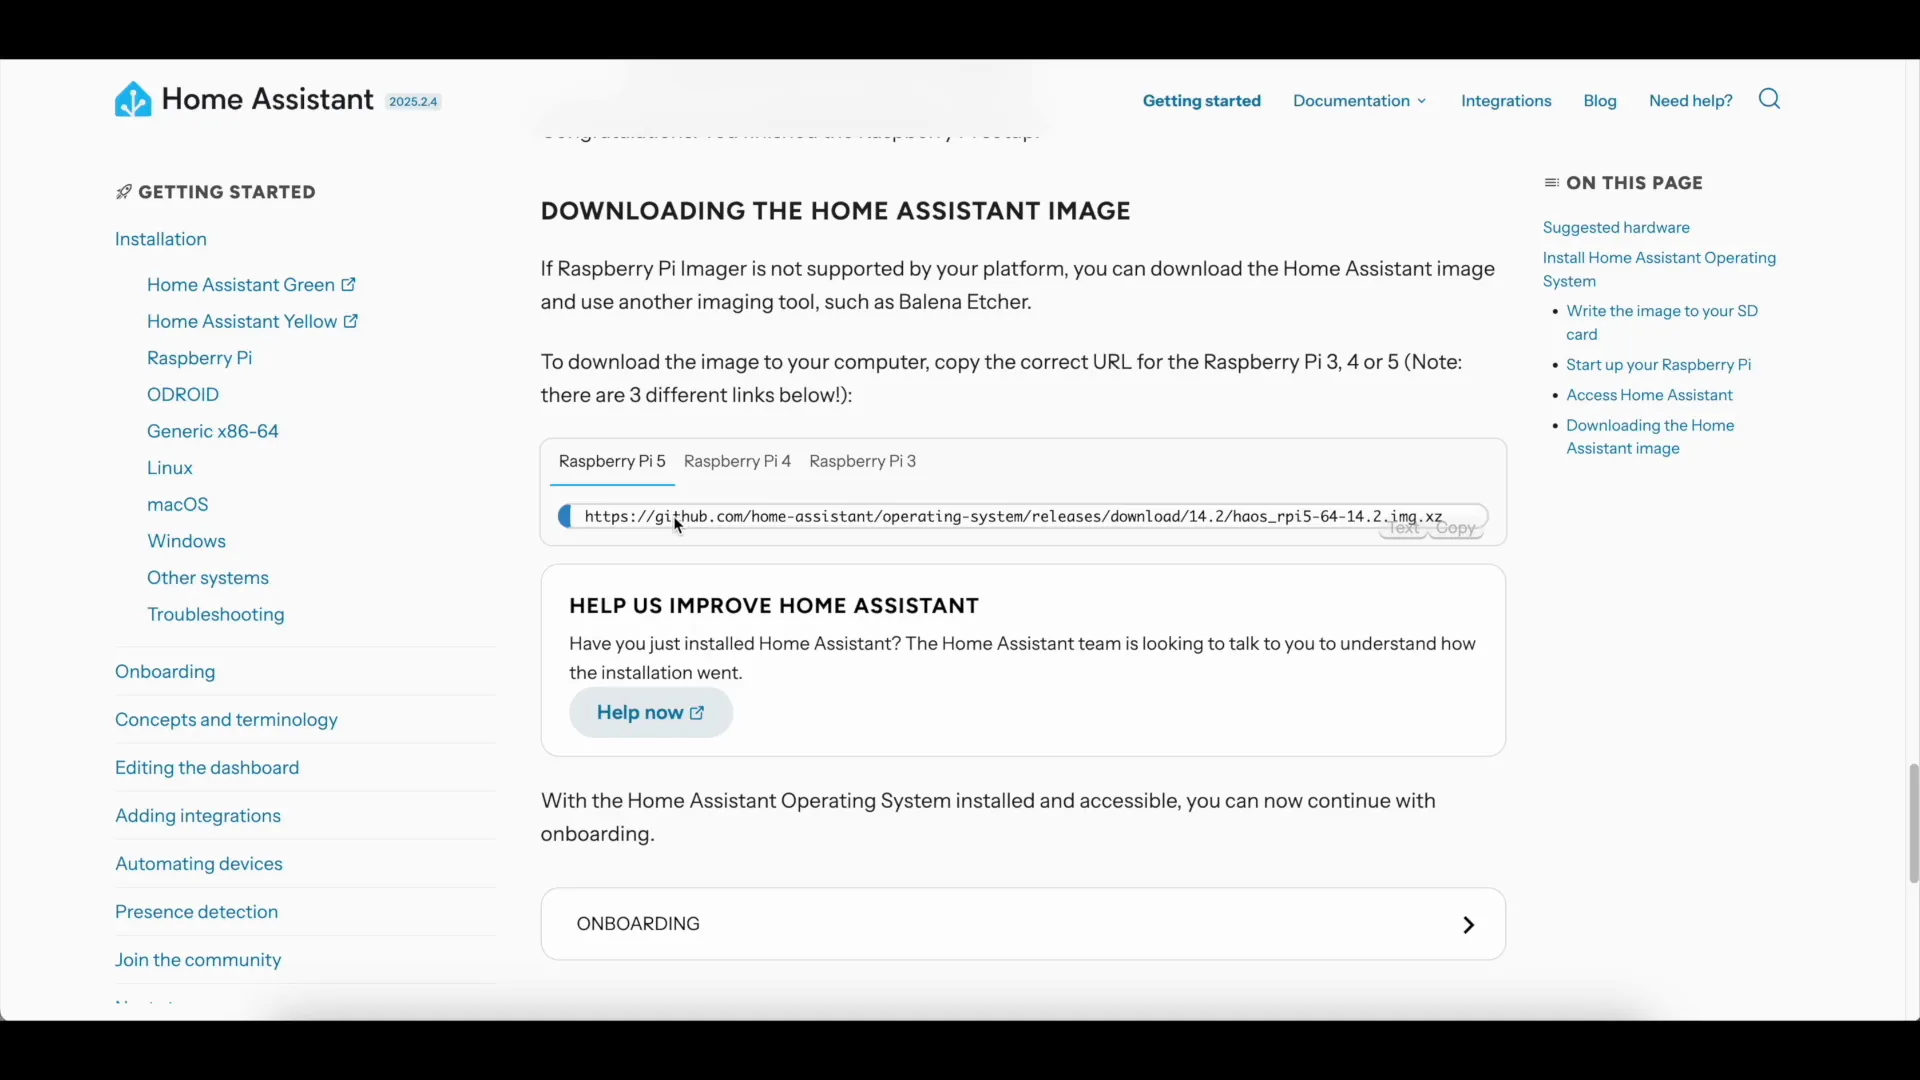Click the Text button next to Copy

click(1404, 528)
